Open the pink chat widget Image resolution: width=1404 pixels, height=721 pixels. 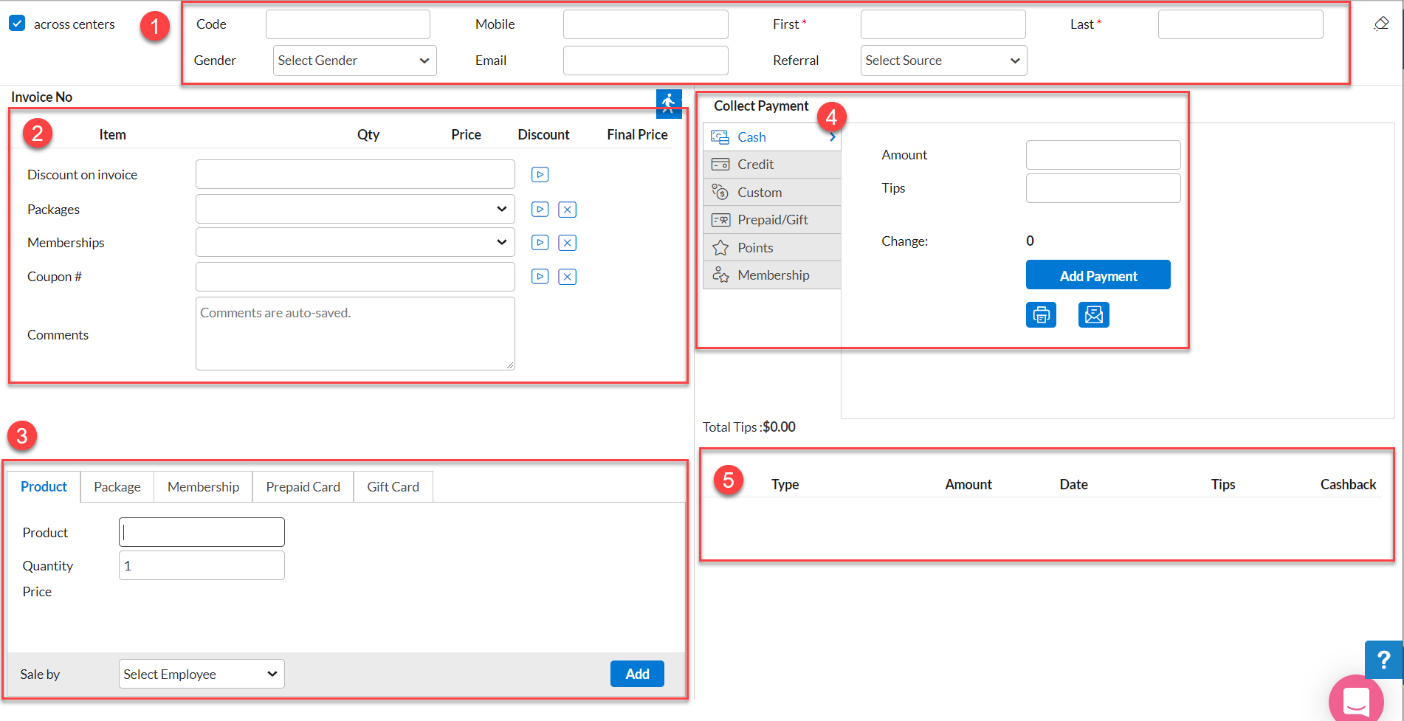(x=1356, y=700)
